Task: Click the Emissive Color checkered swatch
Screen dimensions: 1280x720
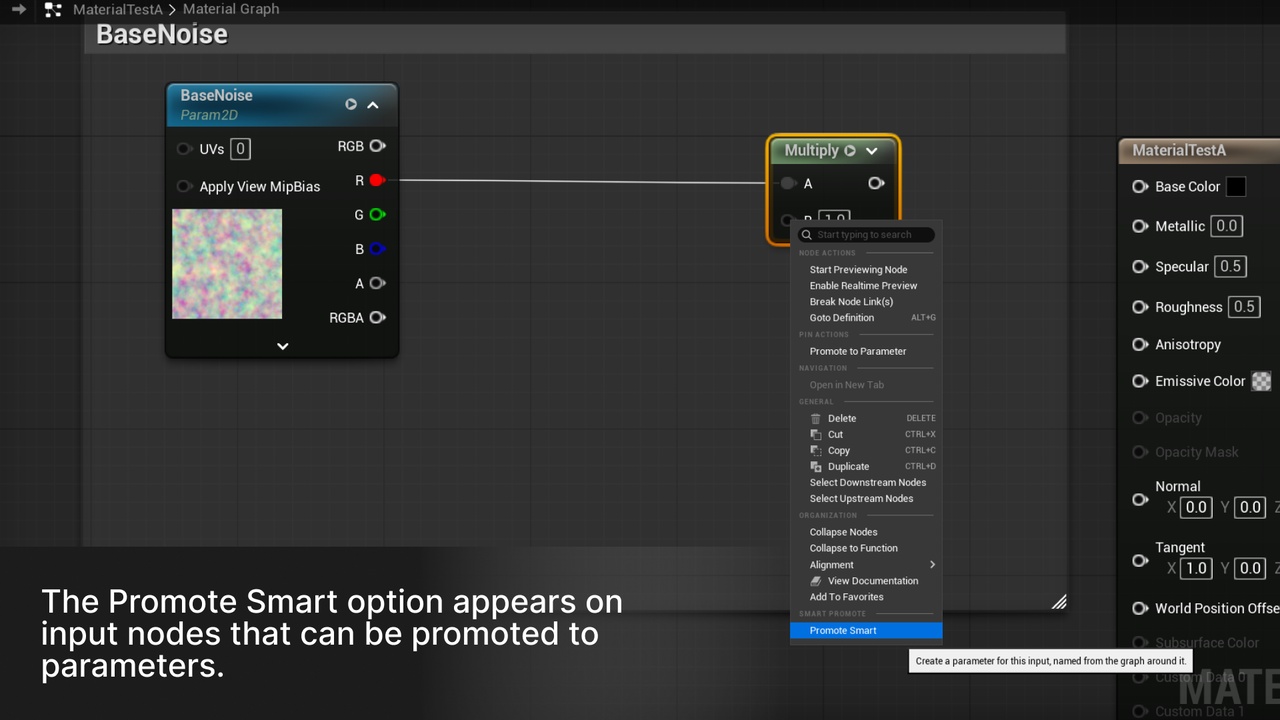Action: [1262, 381]
